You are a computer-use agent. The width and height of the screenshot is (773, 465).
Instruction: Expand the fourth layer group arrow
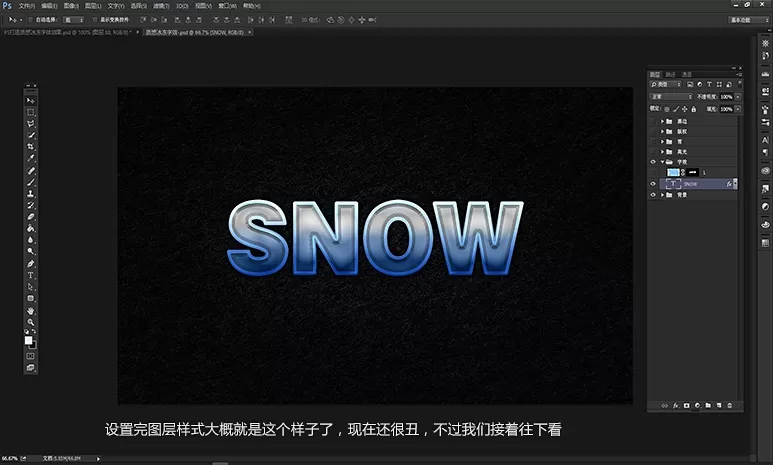point(662,152)
